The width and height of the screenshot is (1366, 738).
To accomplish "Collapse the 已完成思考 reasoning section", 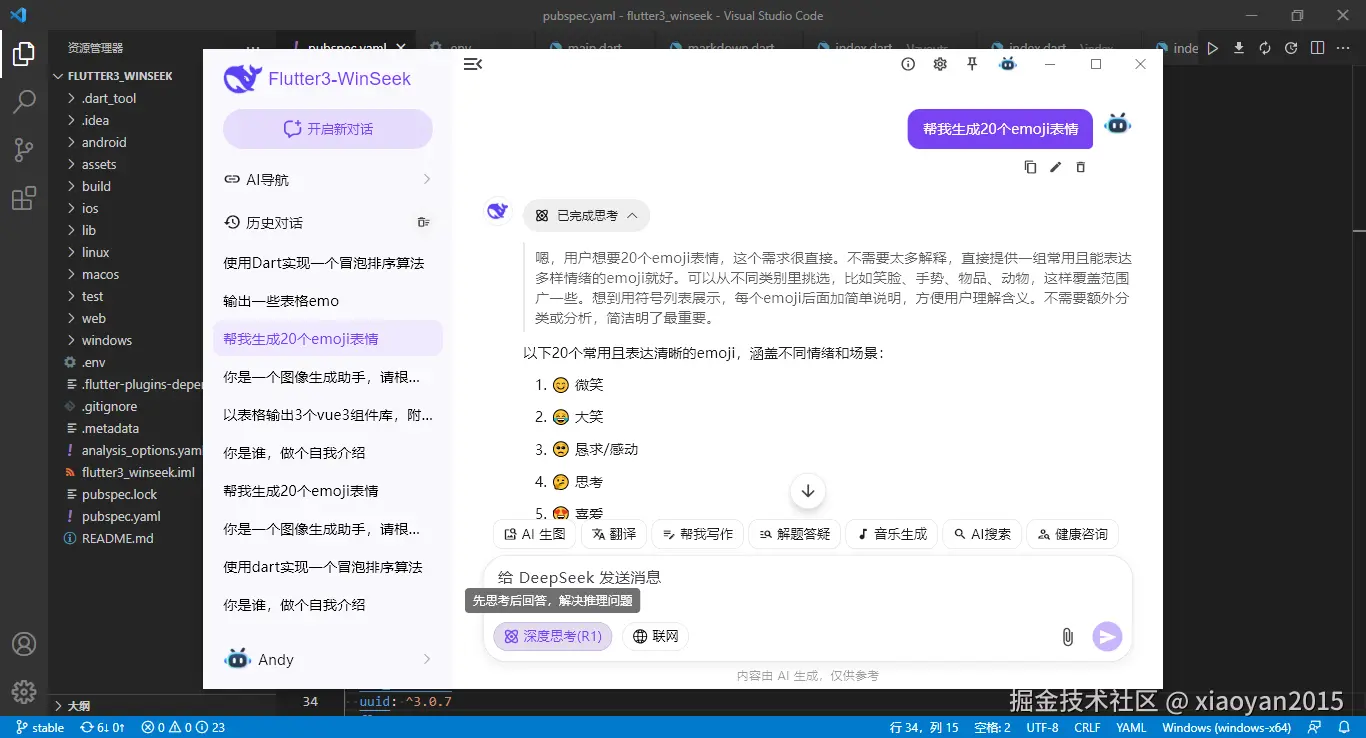I will point(586,215).
